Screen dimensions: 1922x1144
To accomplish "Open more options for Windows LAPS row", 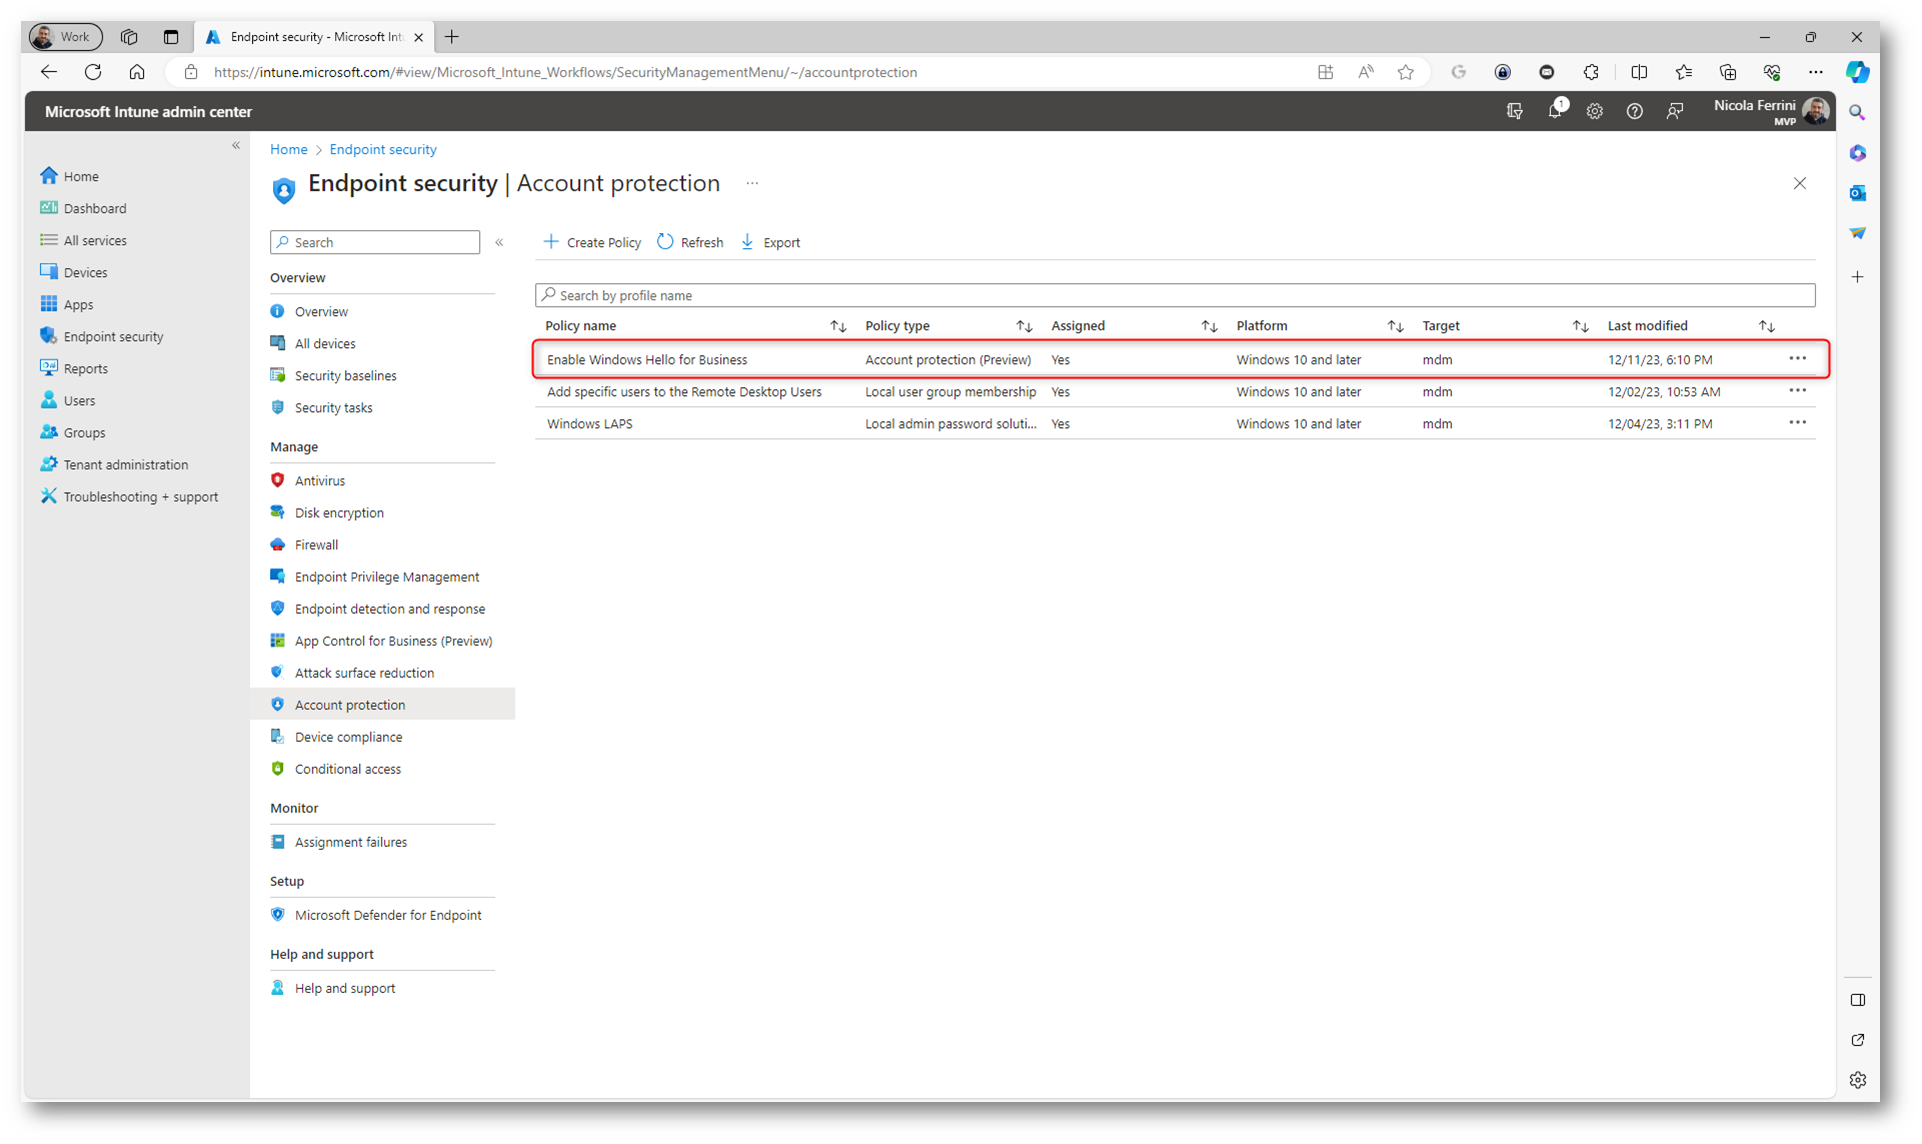I will [x=1797, y=423].
